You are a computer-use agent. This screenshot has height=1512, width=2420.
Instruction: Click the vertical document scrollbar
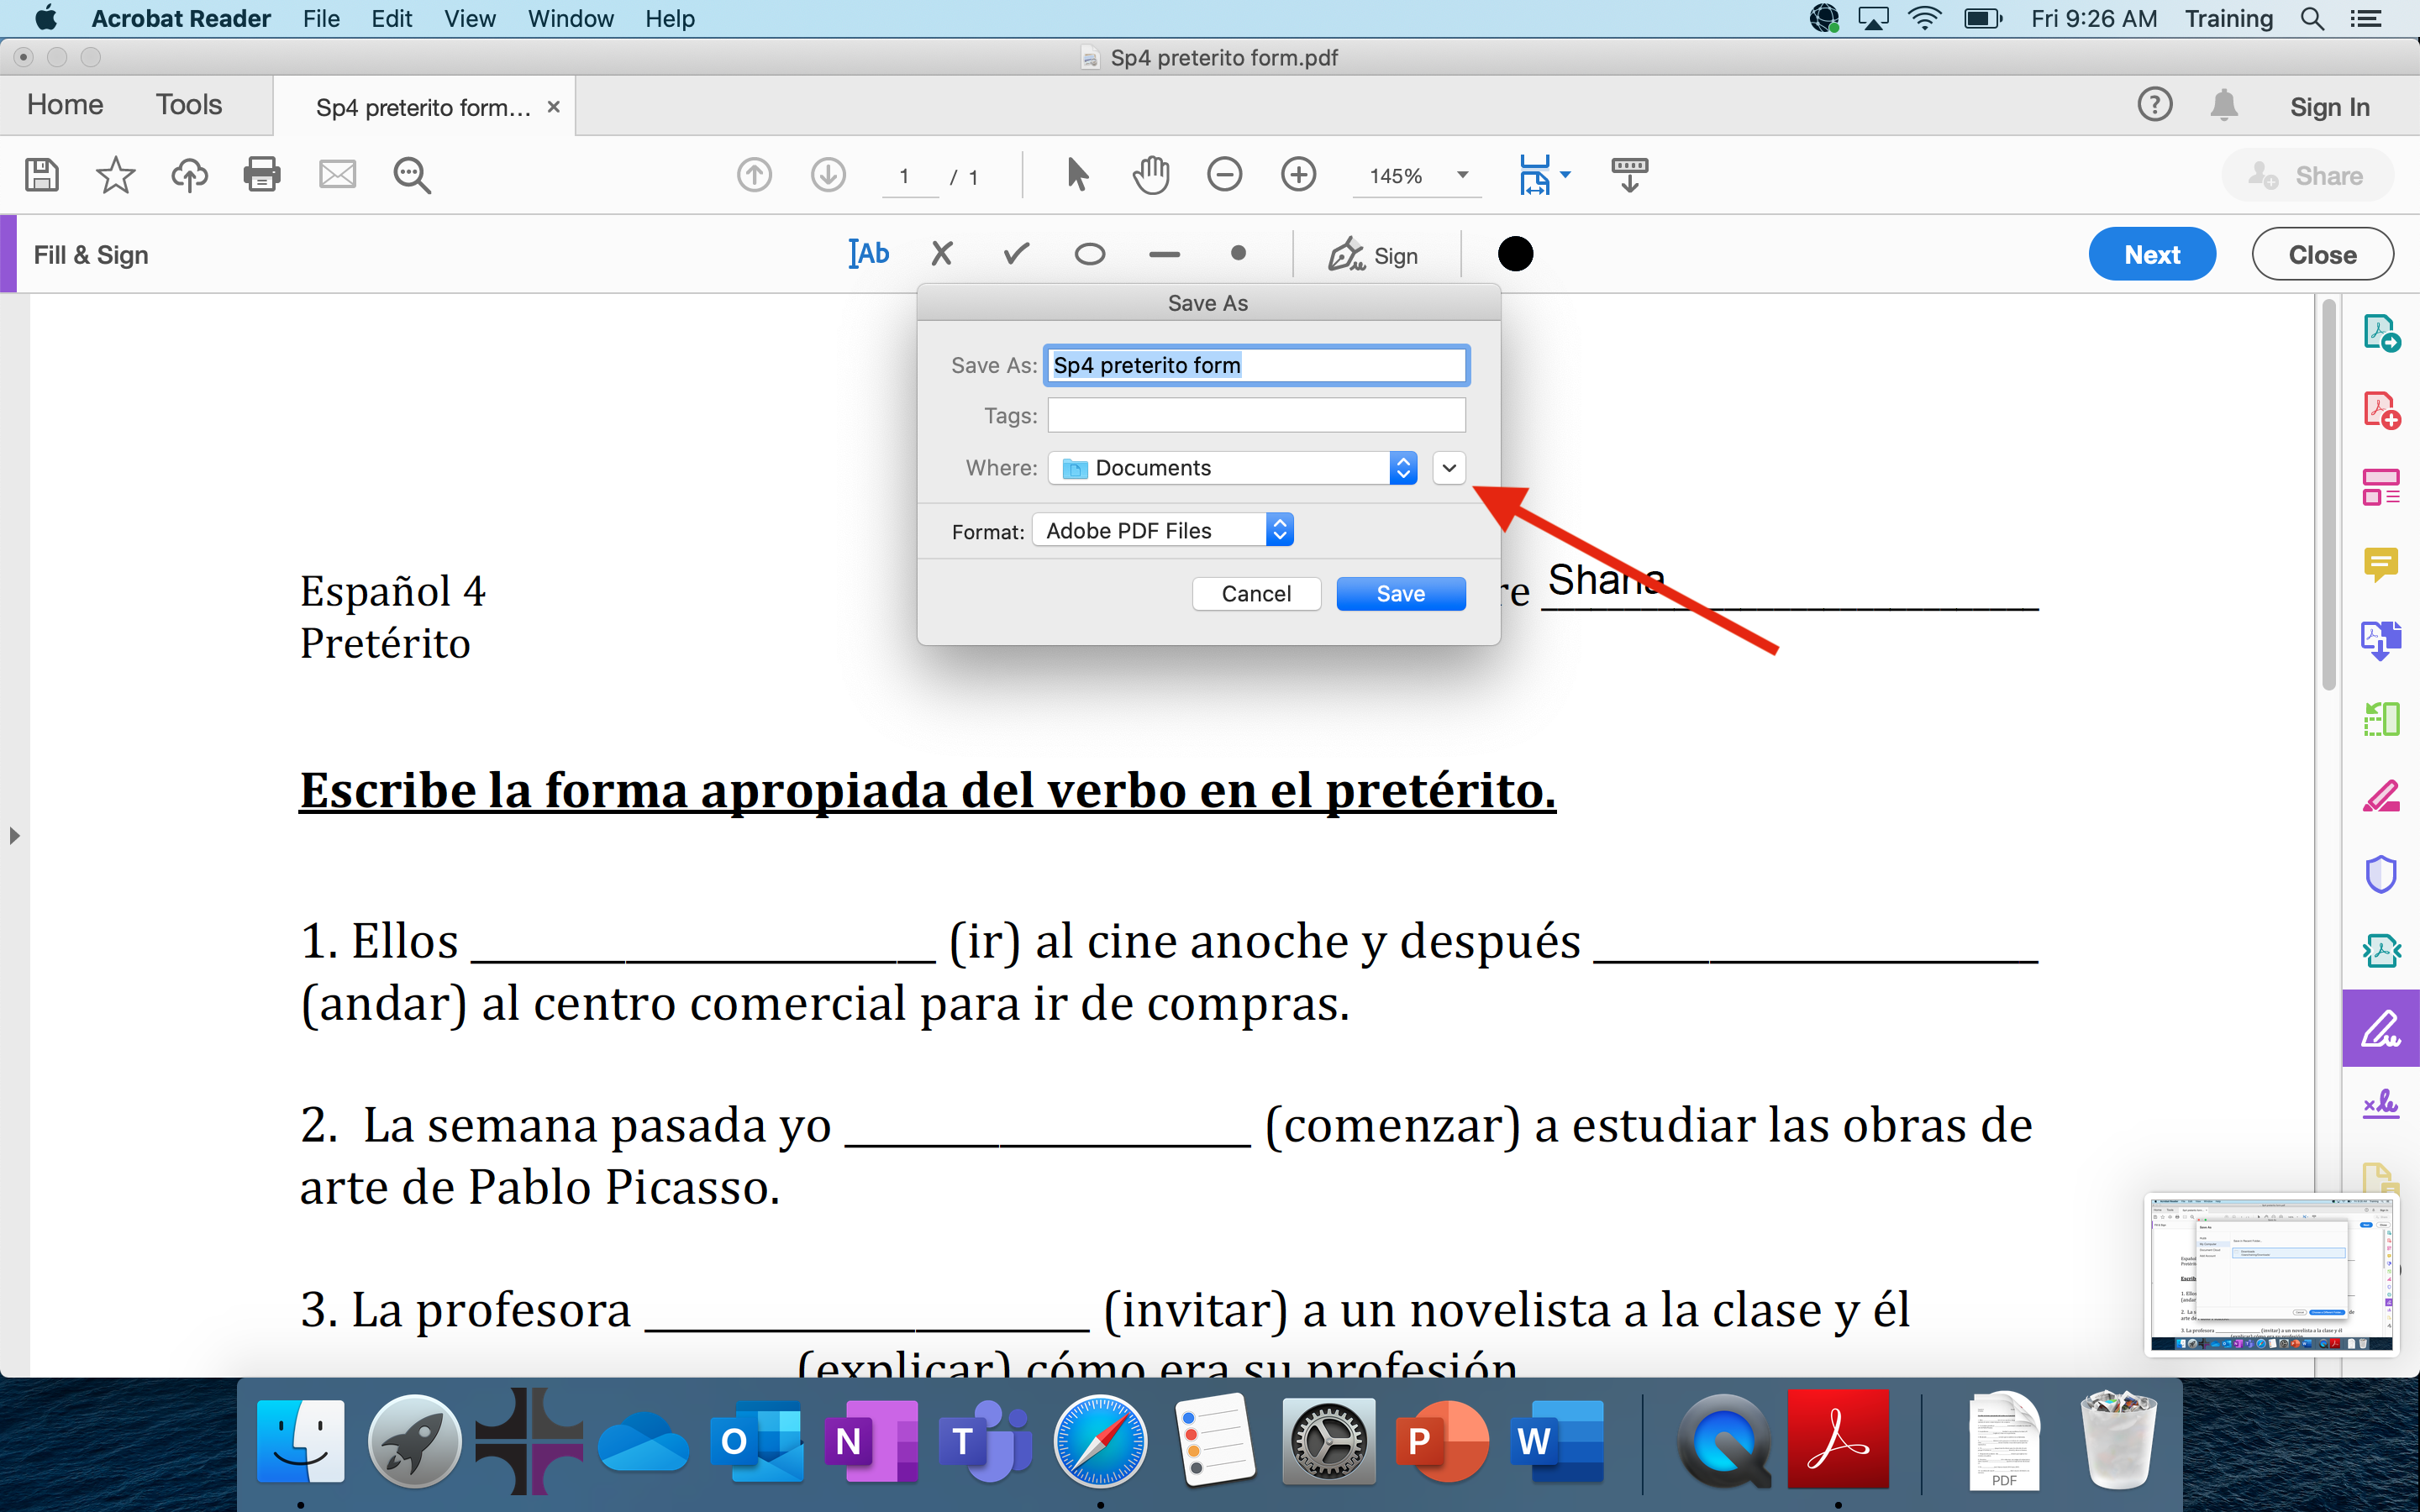pos(2328,495)
